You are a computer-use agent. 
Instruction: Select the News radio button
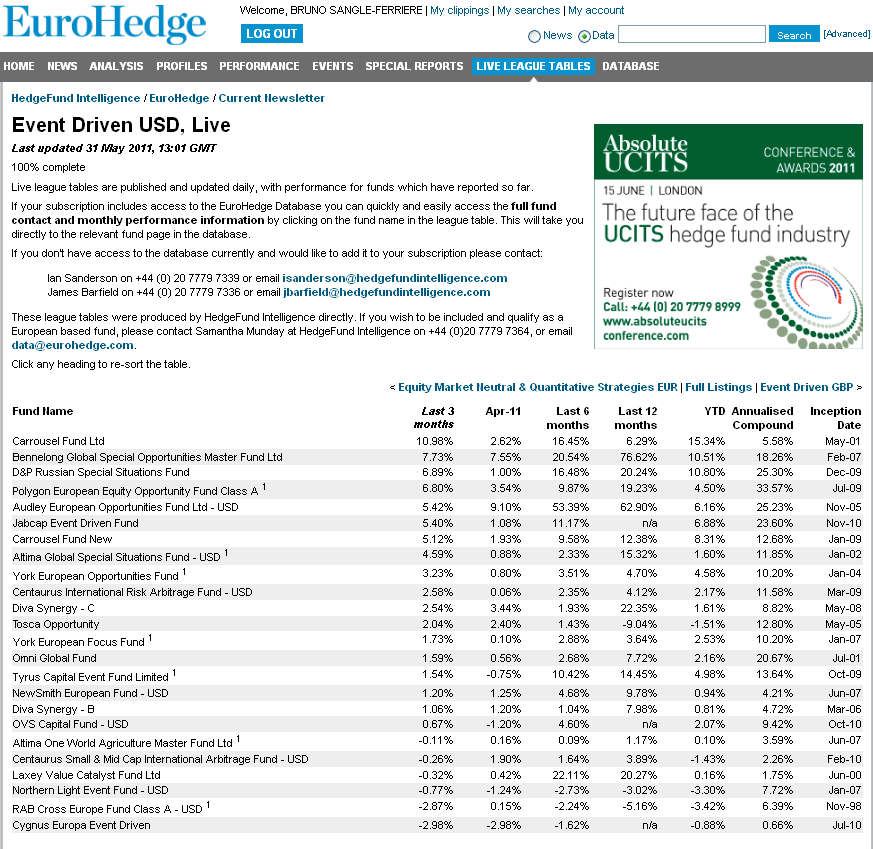click(534, 36)
